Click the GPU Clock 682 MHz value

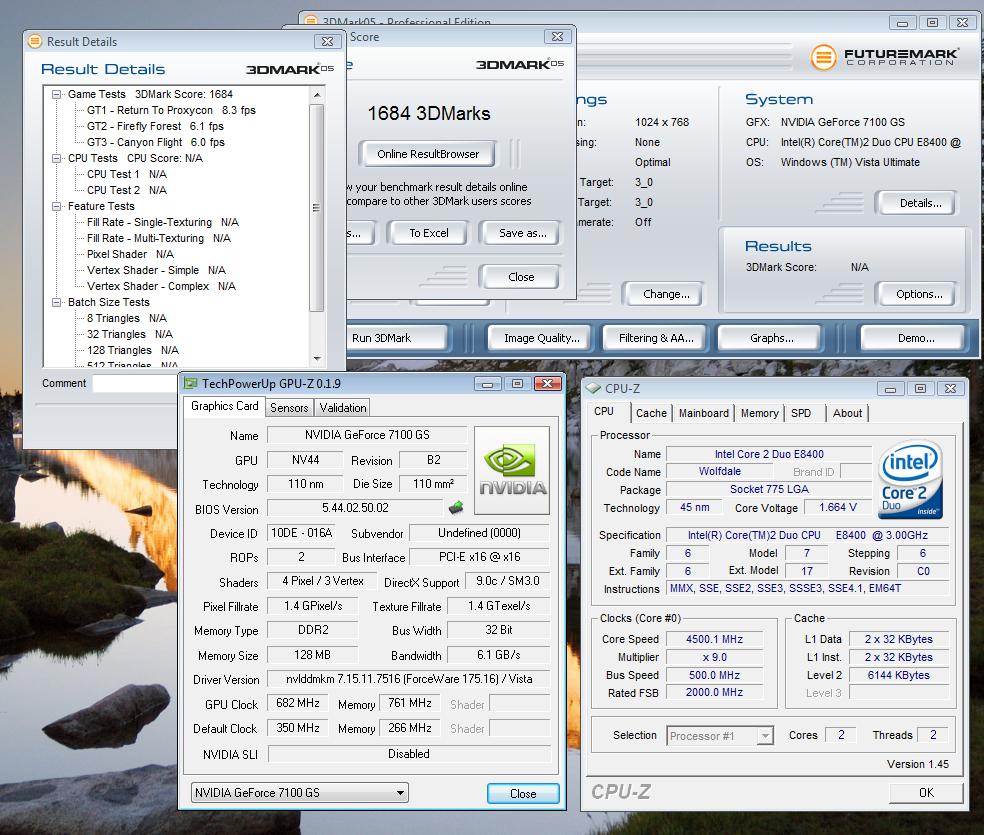pyautogui.click(x=297, y=703)
